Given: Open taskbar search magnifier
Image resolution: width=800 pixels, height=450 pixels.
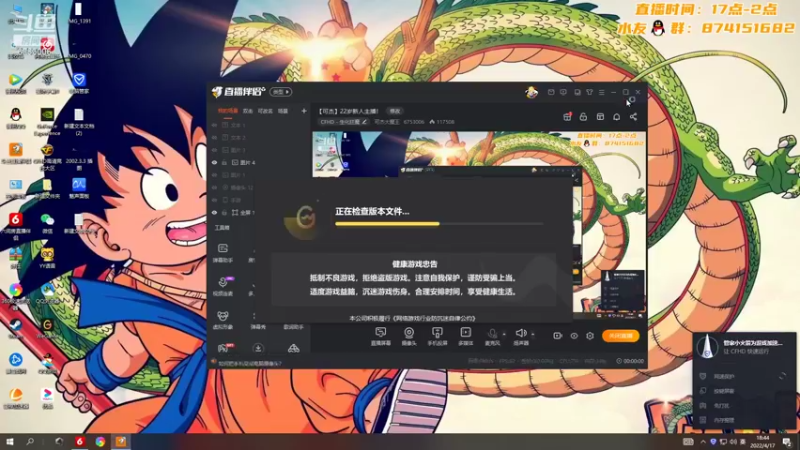Looking at the screenshot, I should click(x=30, y=441).
